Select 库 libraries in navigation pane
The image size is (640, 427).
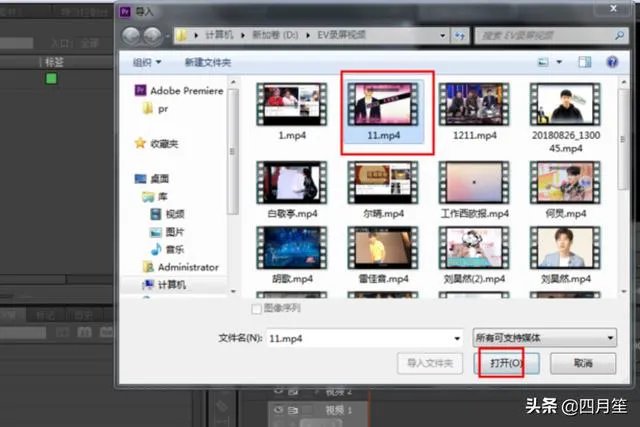(x=155, y=196)
